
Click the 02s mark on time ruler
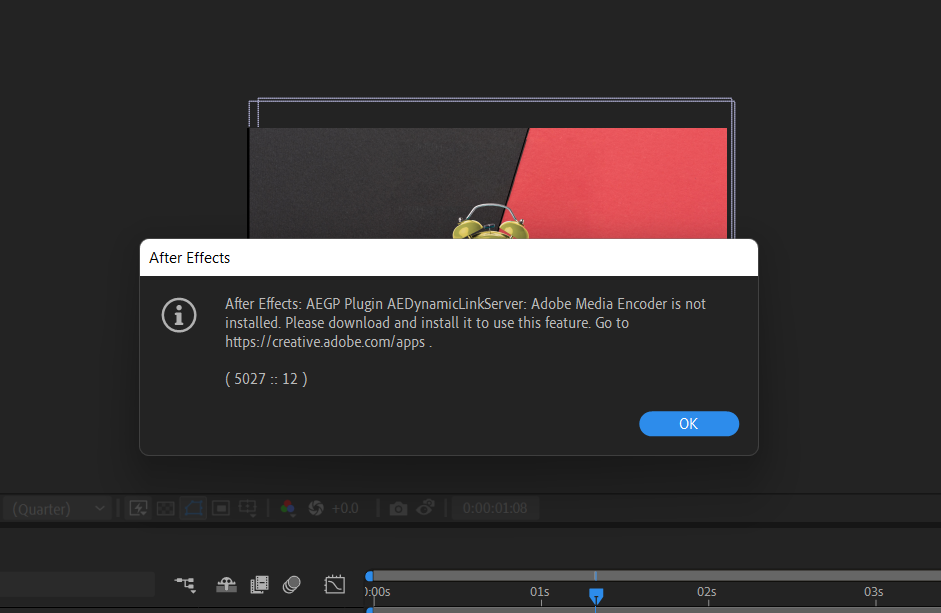[x=706, y=592]
